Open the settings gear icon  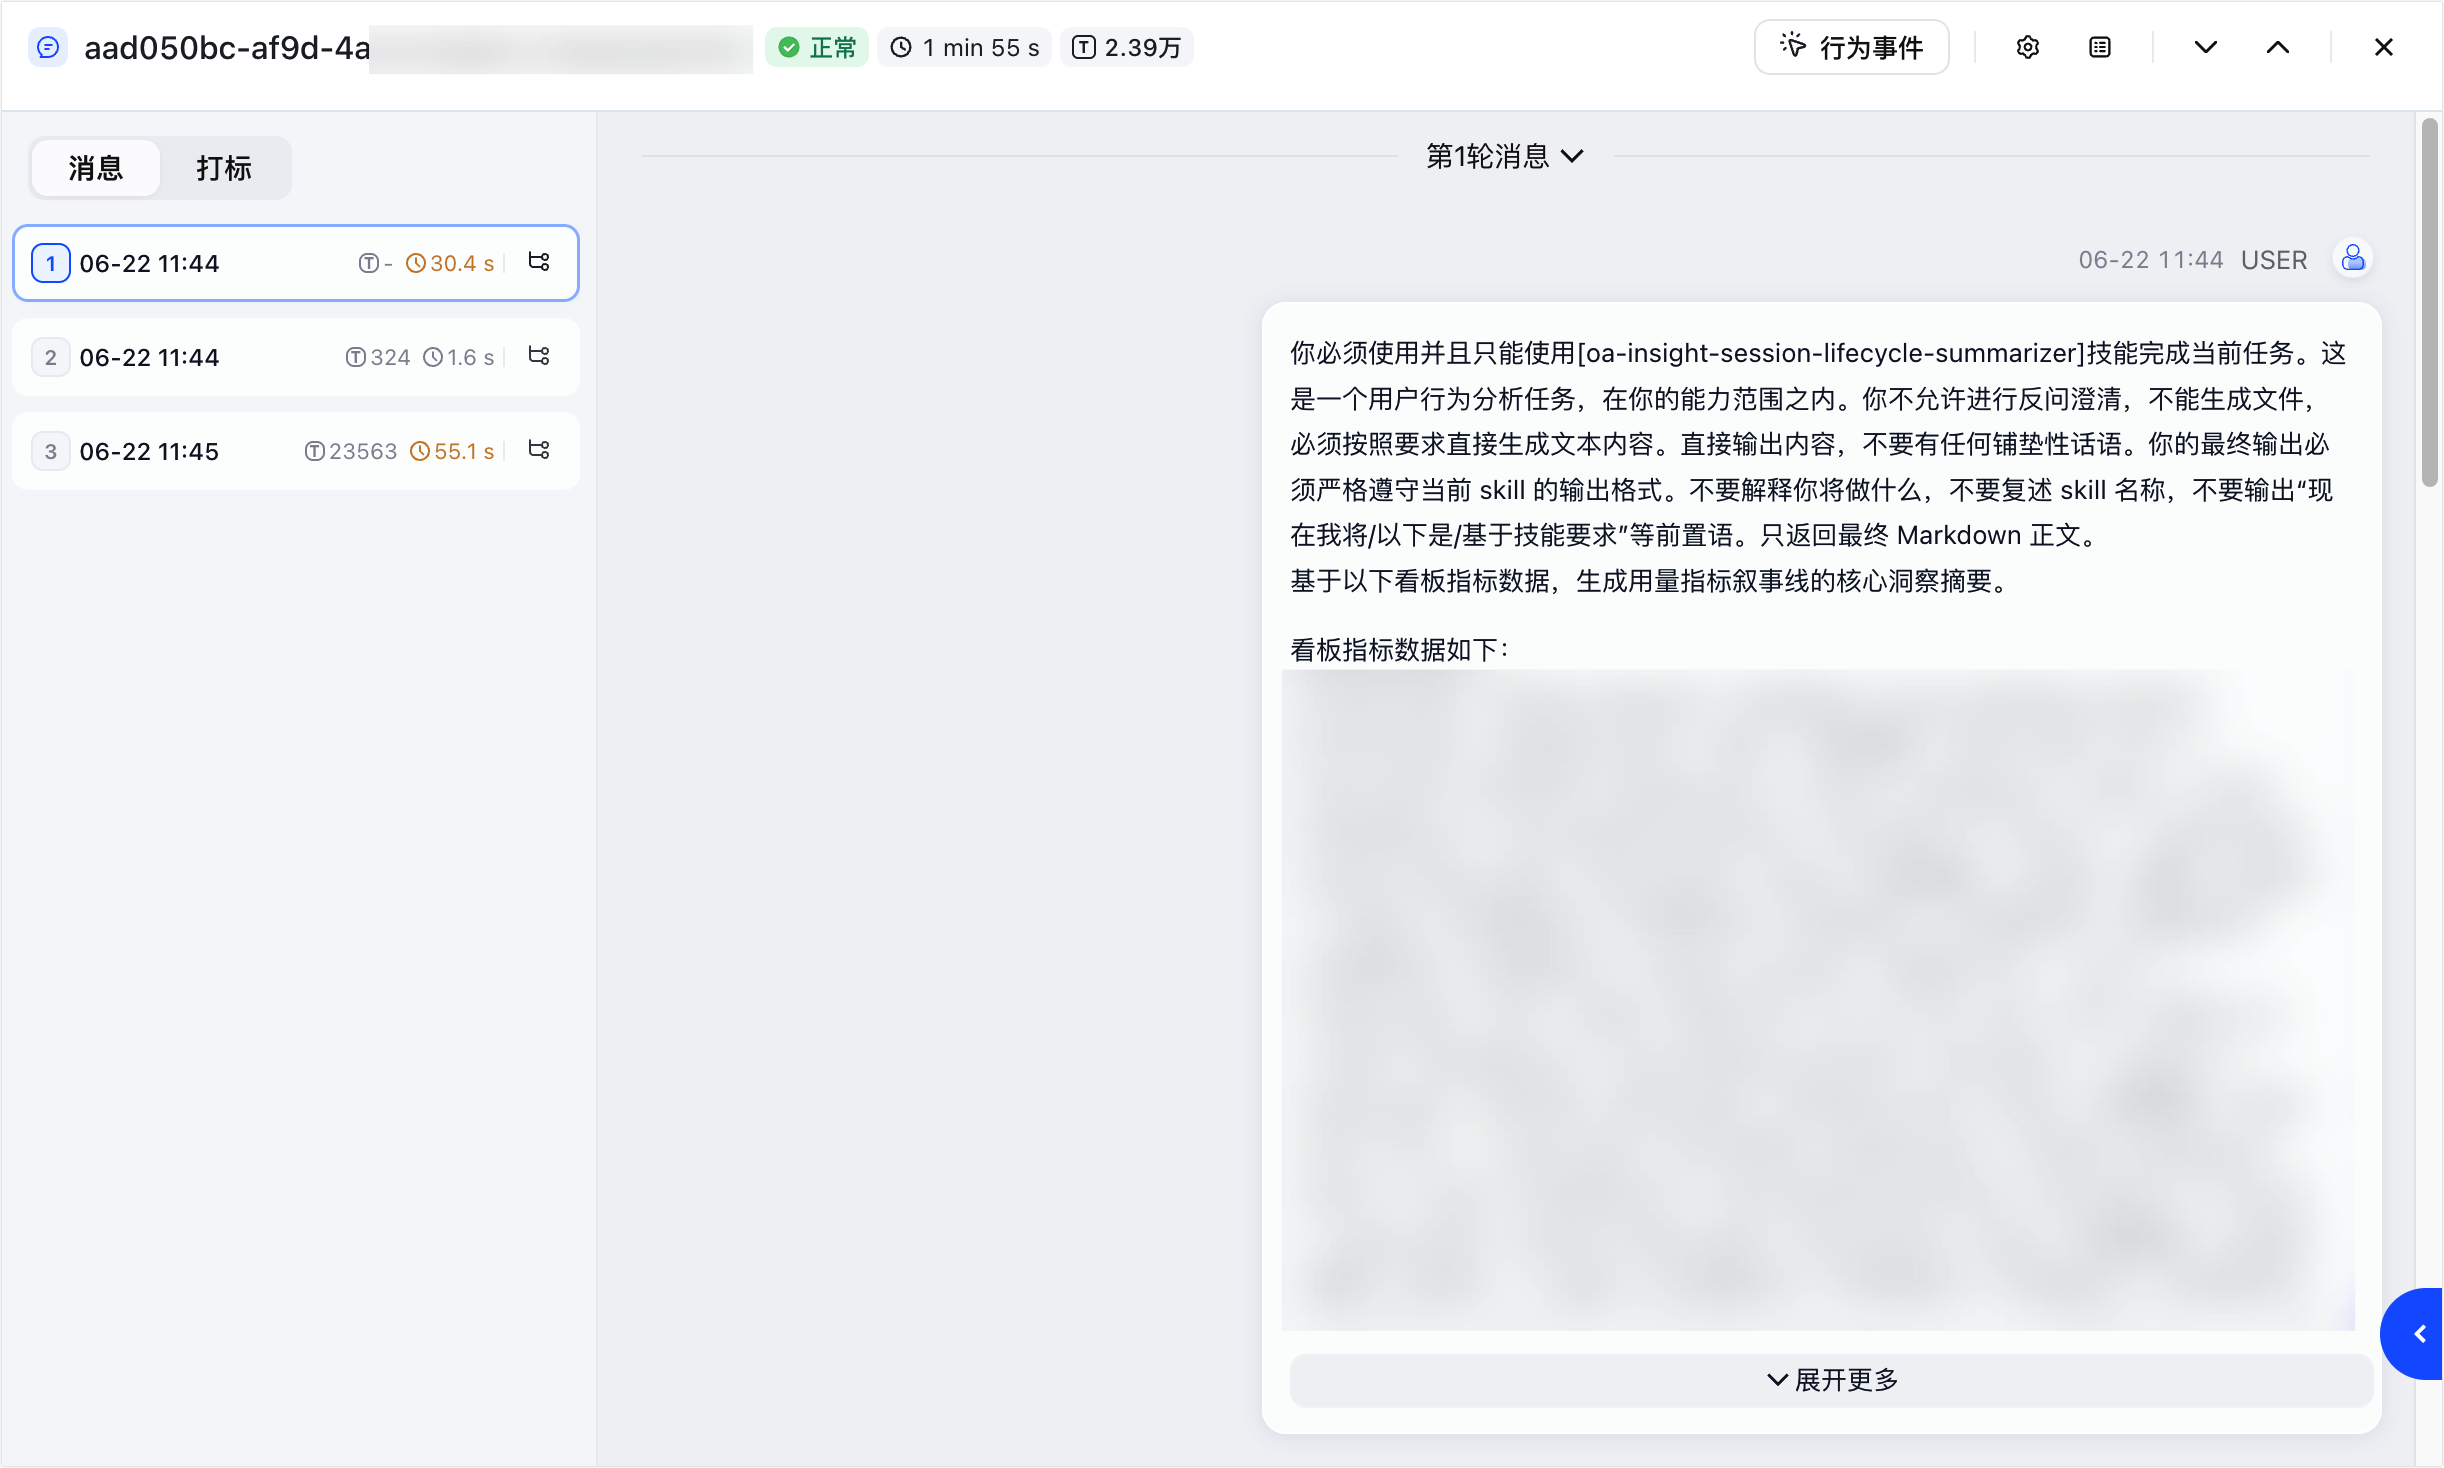pos(2027,47)
